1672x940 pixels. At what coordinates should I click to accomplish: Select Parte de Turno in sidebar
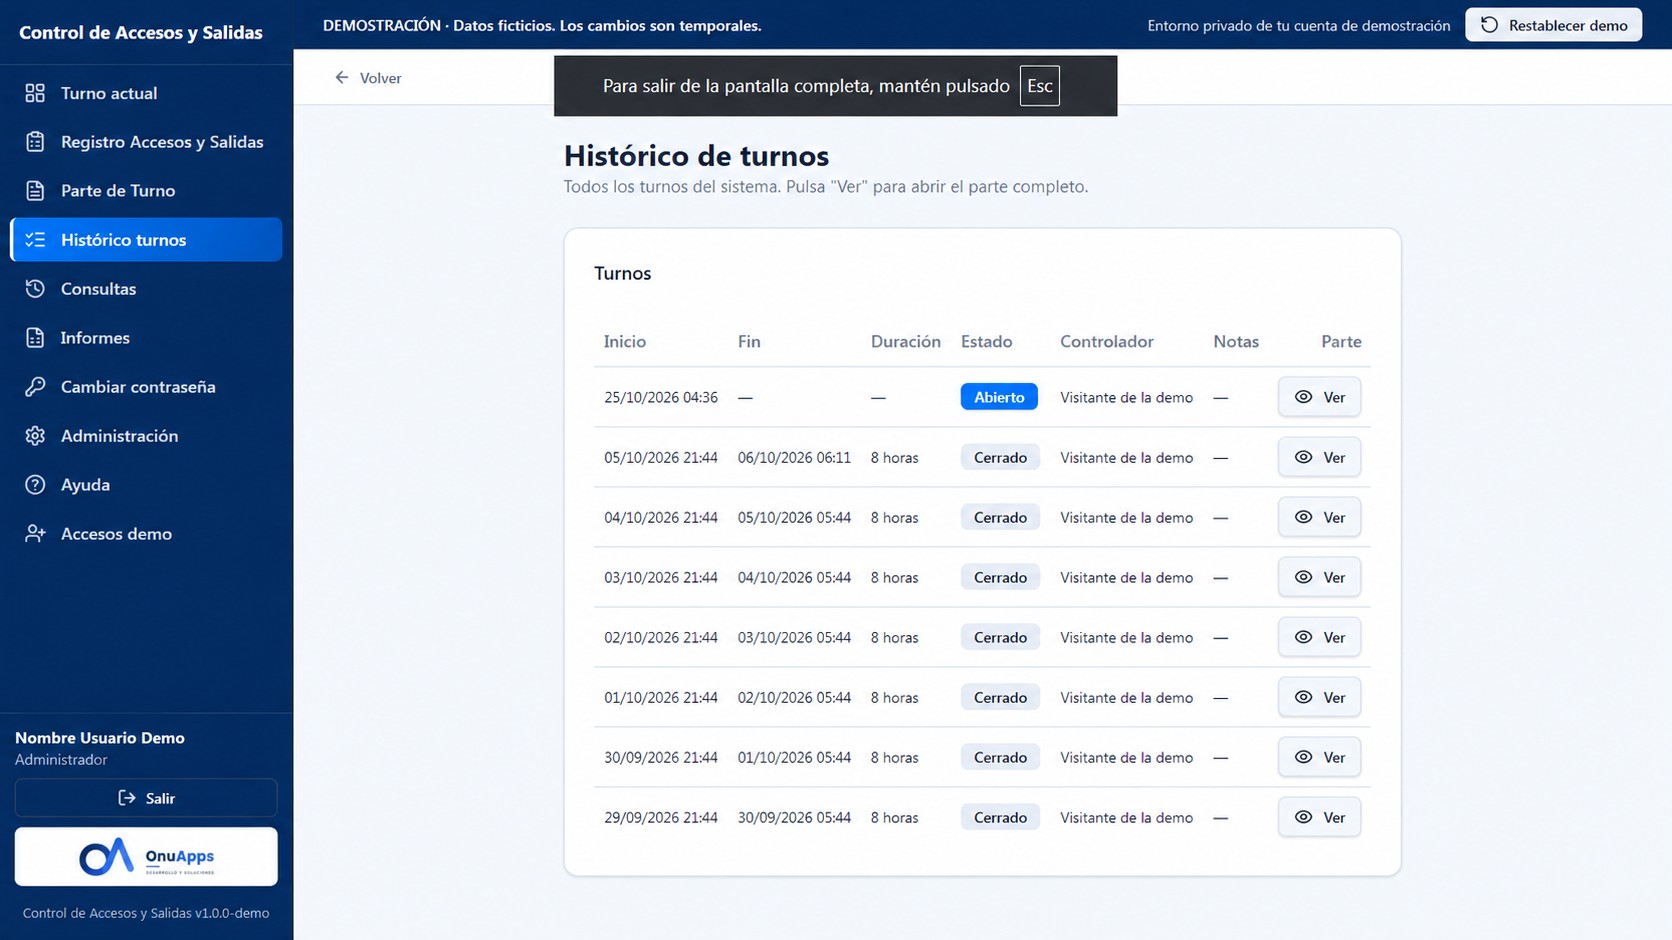(x=146, y=191)
